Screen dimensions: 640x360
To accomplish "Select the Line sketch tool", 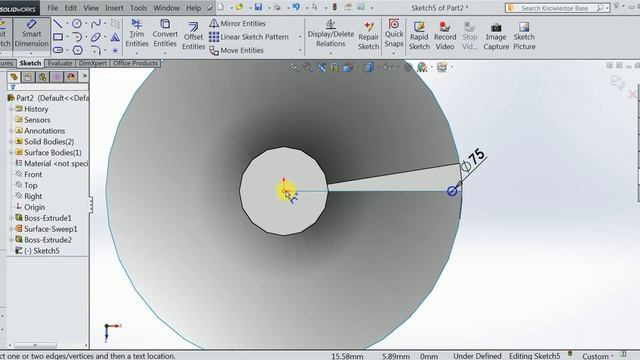I will click(x=58, y=24).
